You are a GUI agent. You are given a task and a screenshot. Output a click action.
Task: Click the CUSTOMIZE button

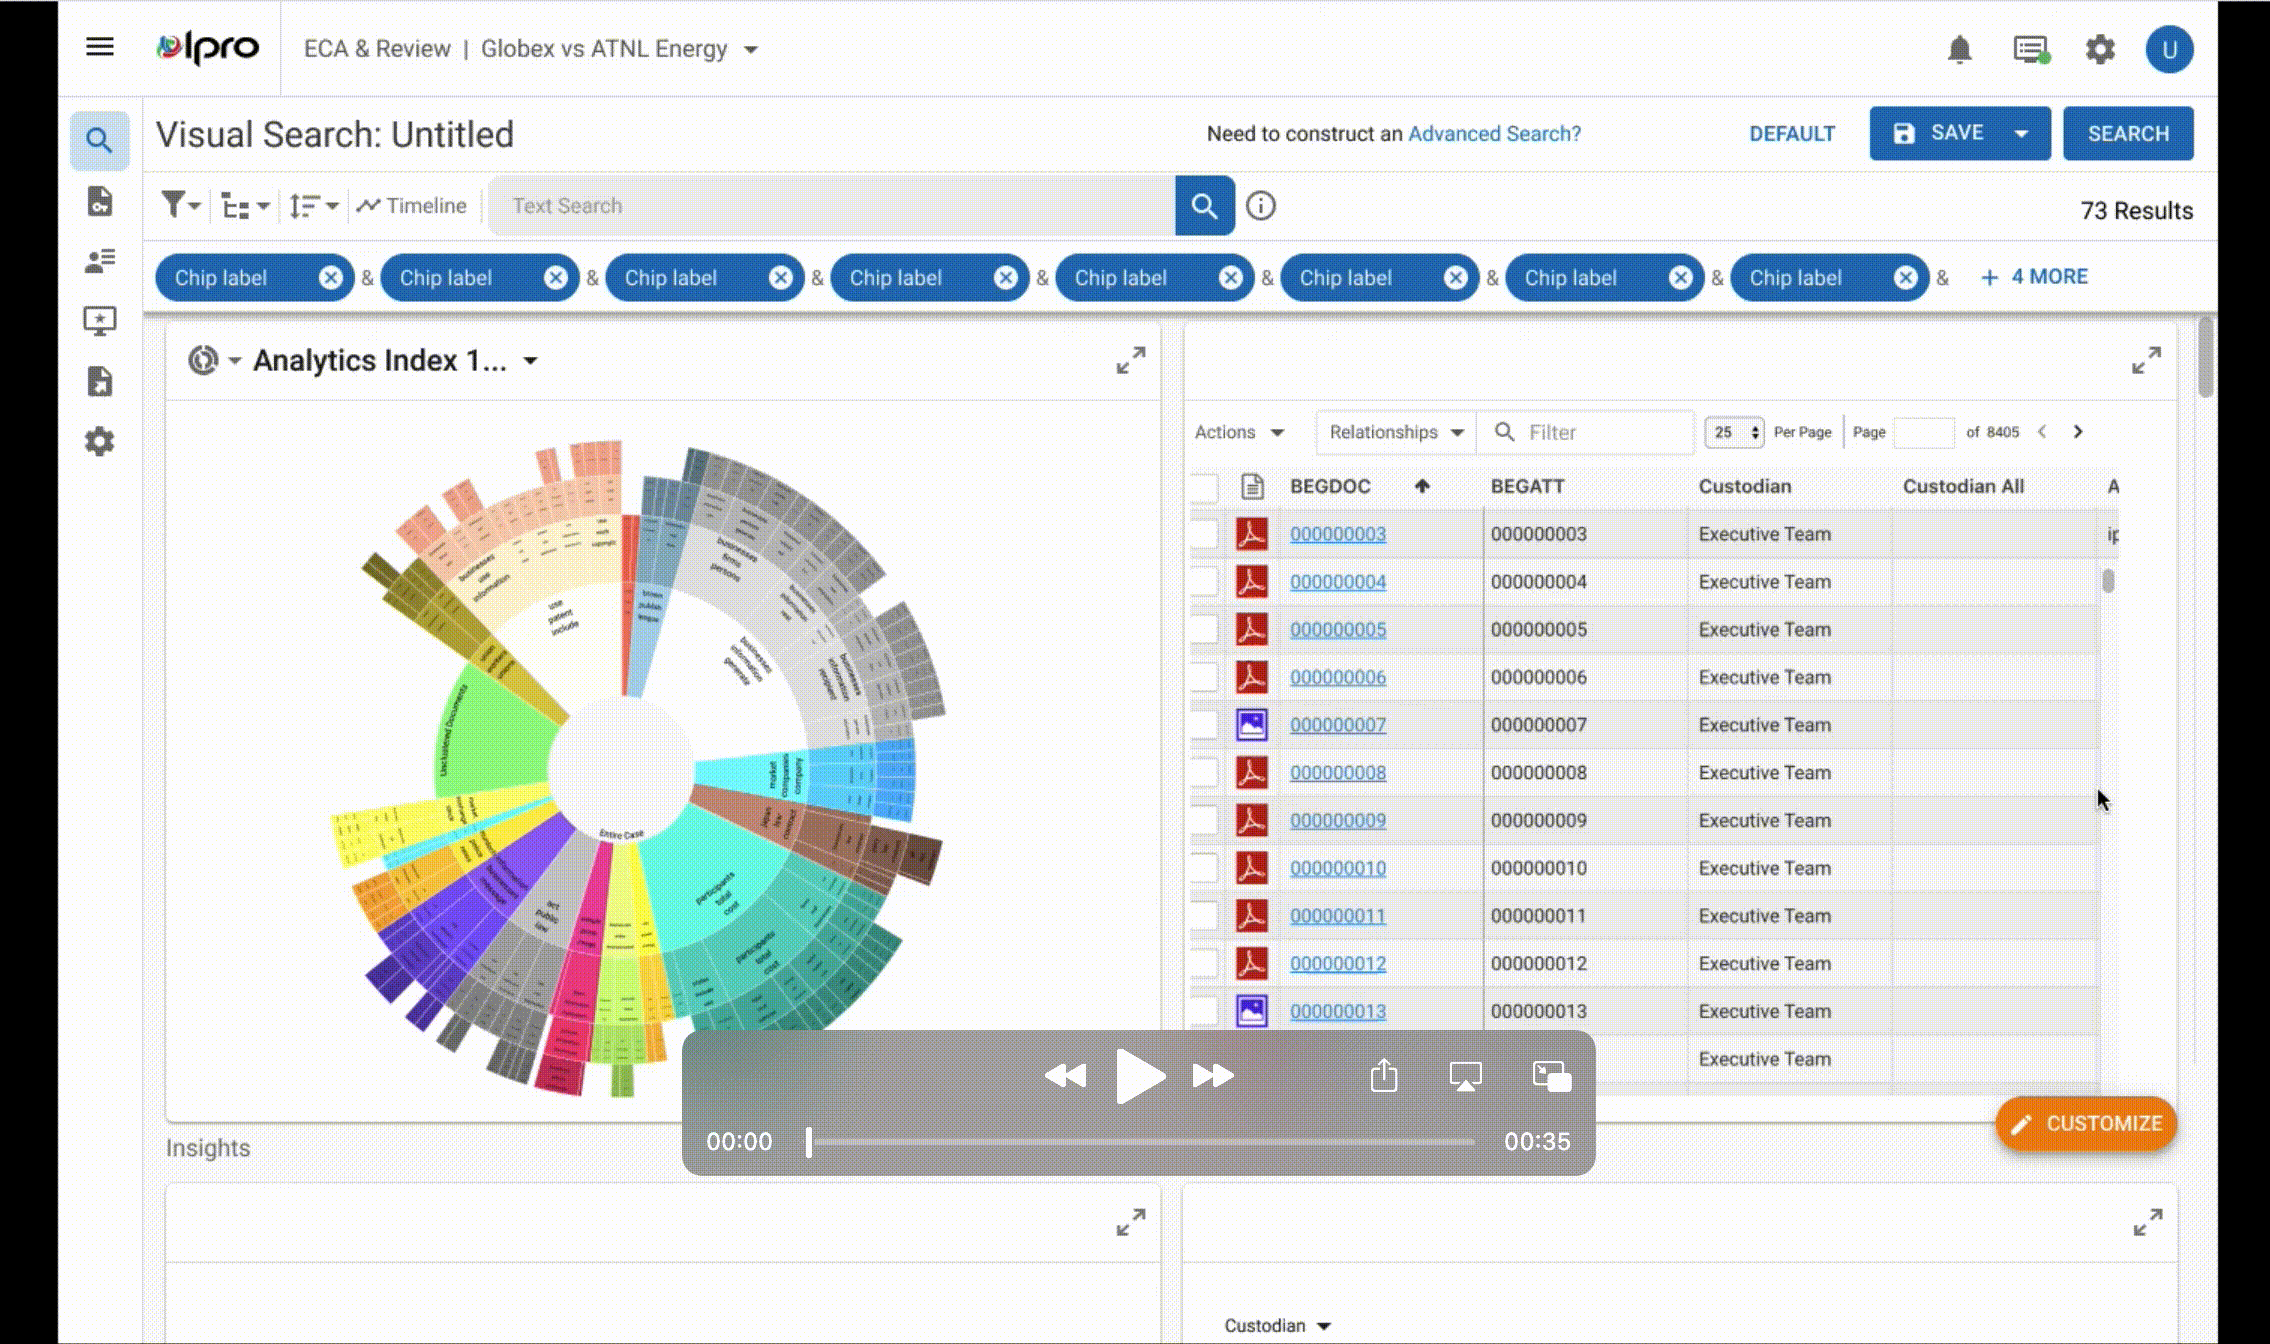click(2086, 1123)
